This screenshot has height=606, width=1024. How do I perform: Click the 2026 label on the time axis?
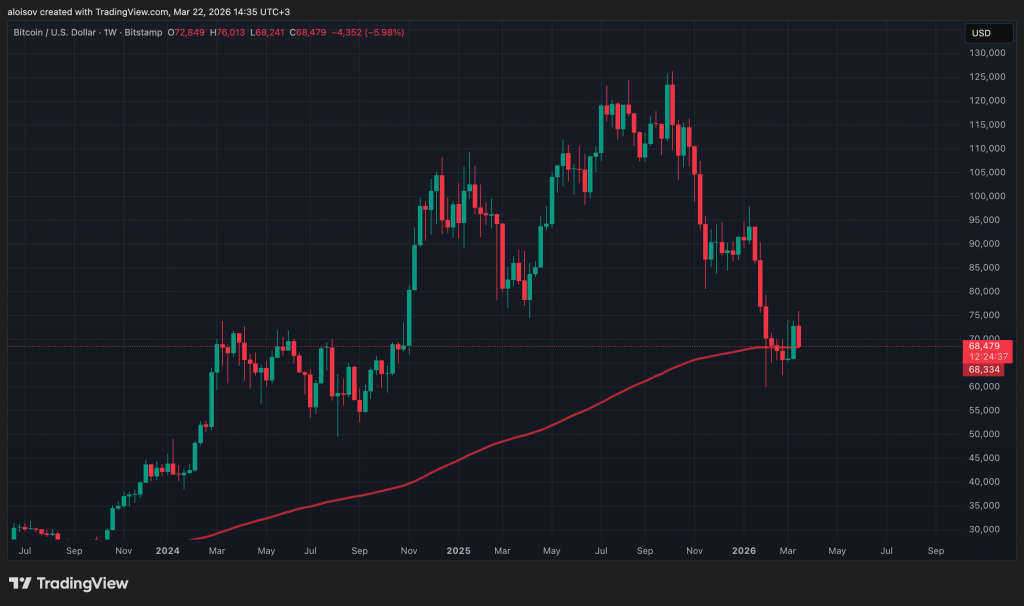tap(743, 550)
